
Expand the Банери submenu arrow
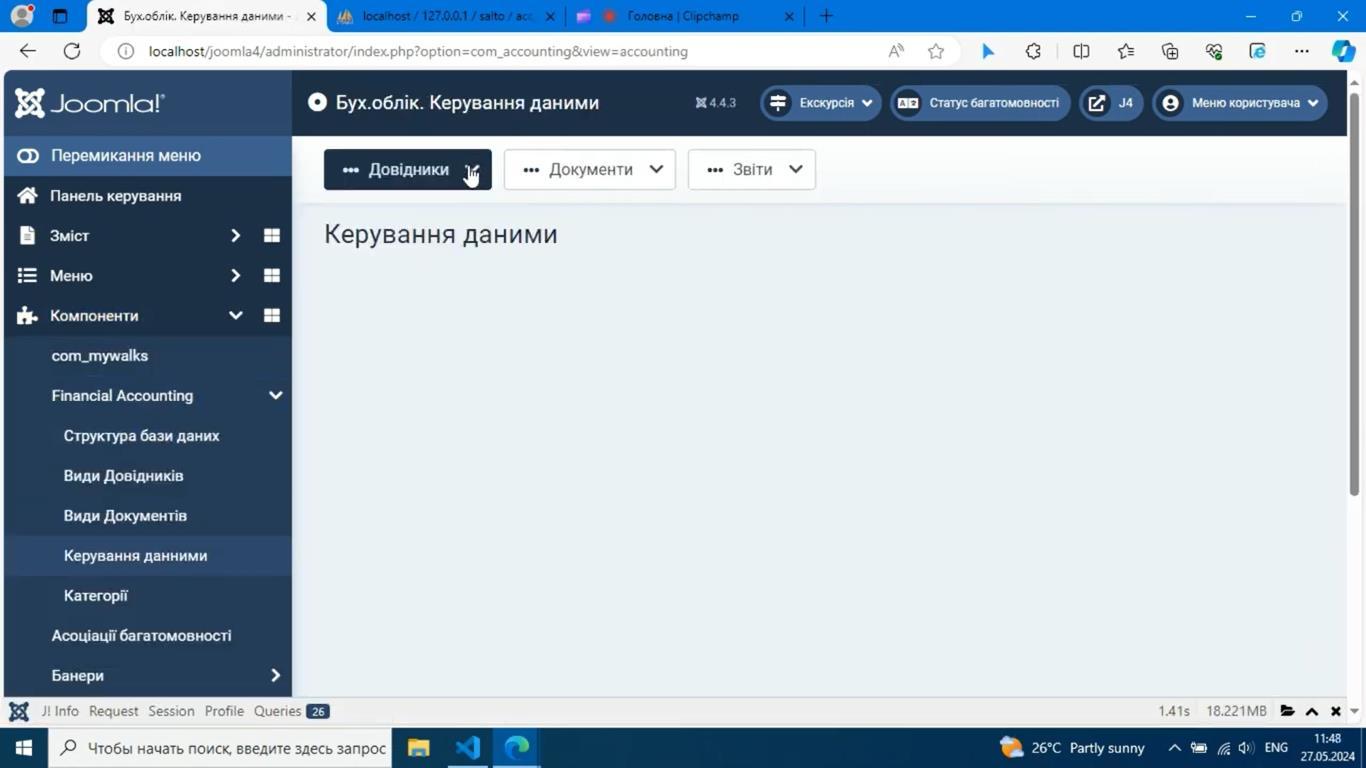[x=275, y=676]
